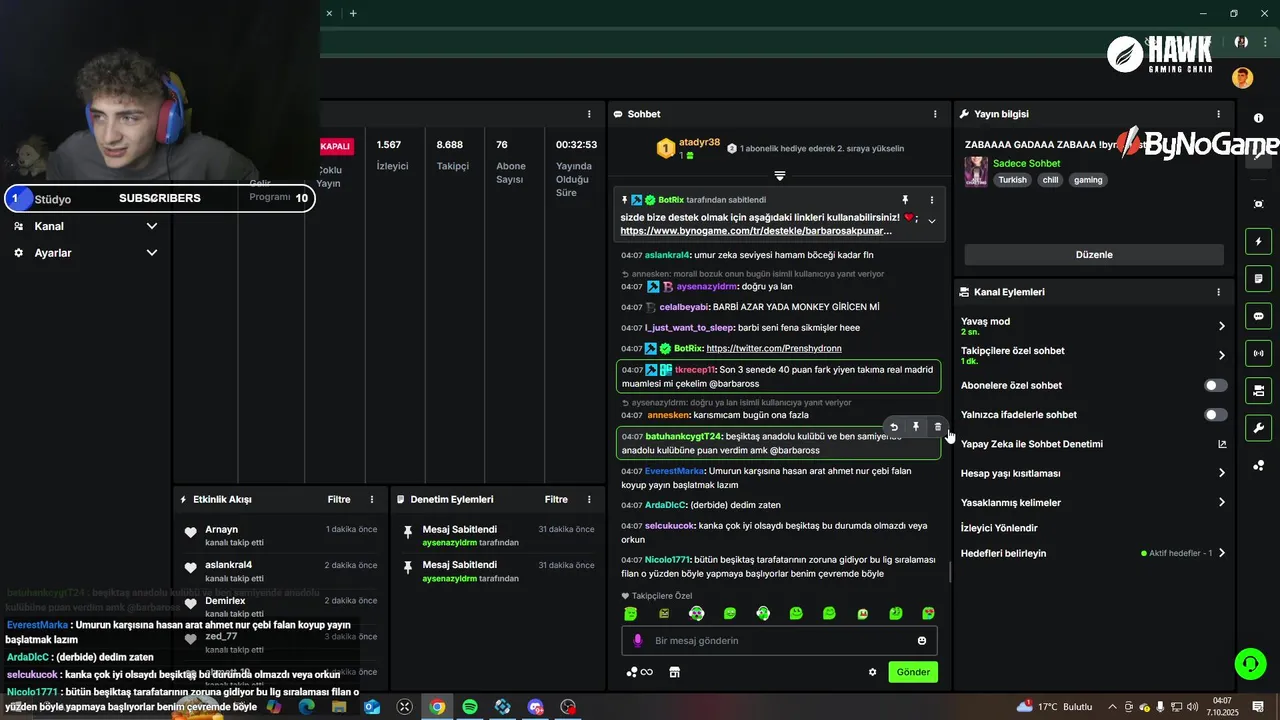
Task: Click Arnayn follower entry in activity feed
Action: point(280,535)
